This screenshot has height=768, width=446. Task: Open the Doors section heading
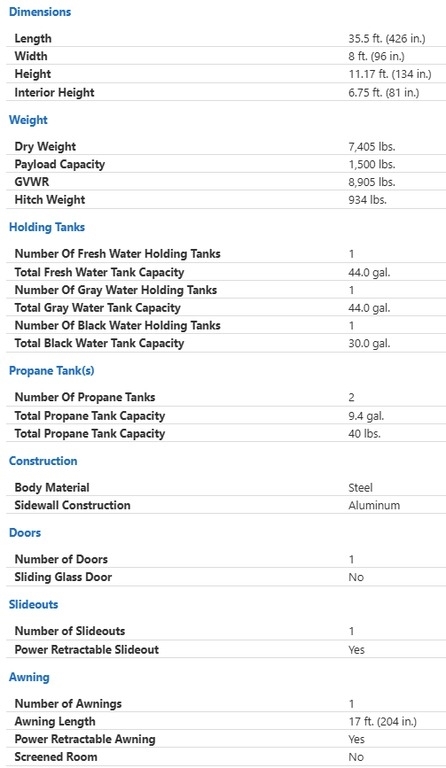pyautogui.click(x=24, y=533)
